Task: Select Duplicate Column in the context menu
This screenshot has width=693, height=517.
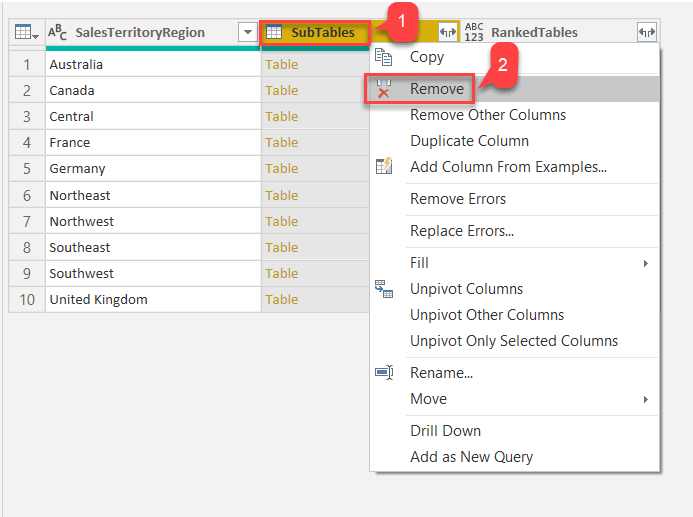Action: 469,141
